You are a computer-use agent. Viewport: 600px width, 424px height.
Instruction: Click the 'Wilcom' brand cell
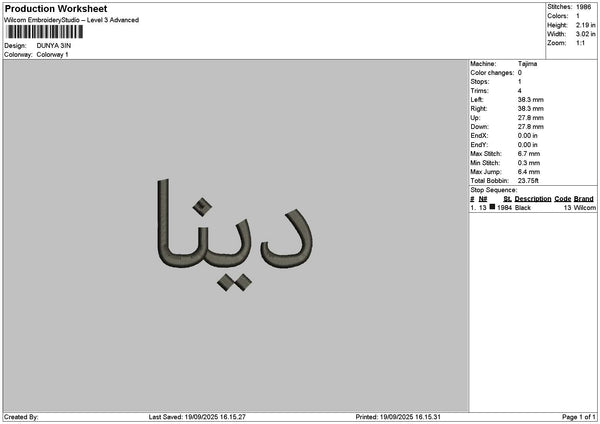(x=584, y=207)
